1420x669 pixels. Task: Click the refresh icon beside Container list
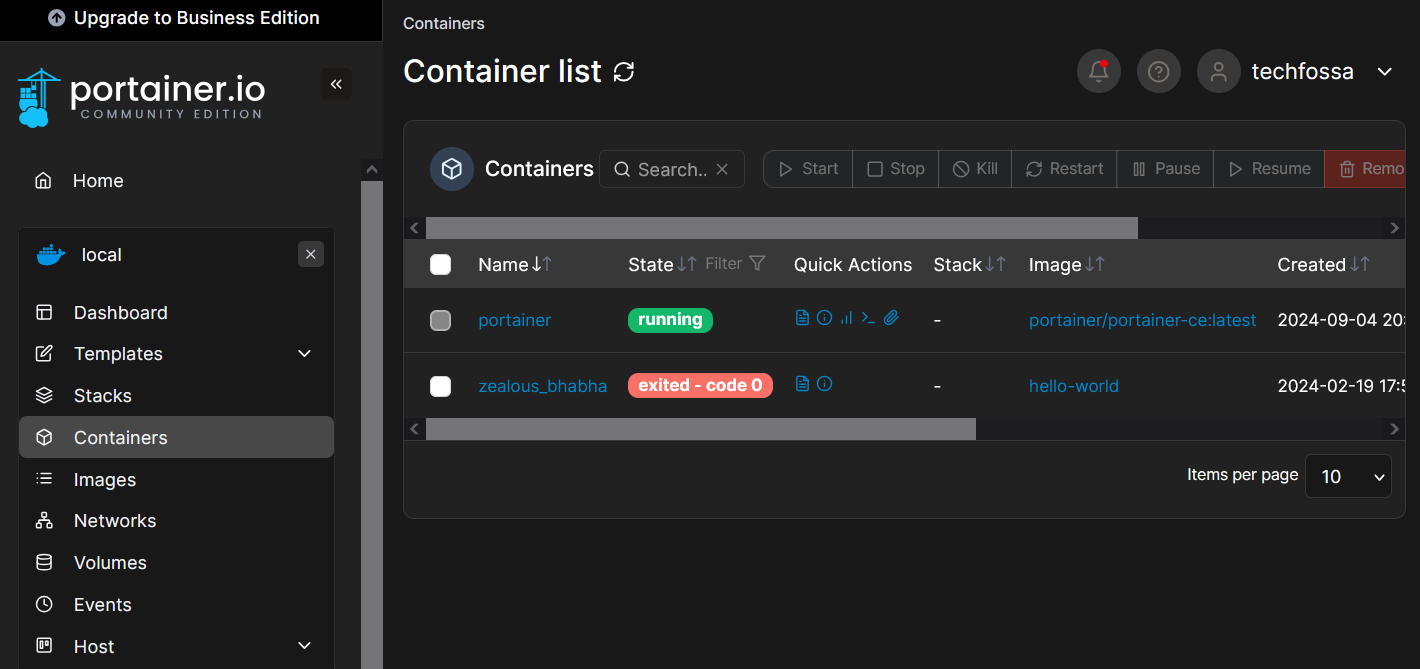(x=624, y=72)
